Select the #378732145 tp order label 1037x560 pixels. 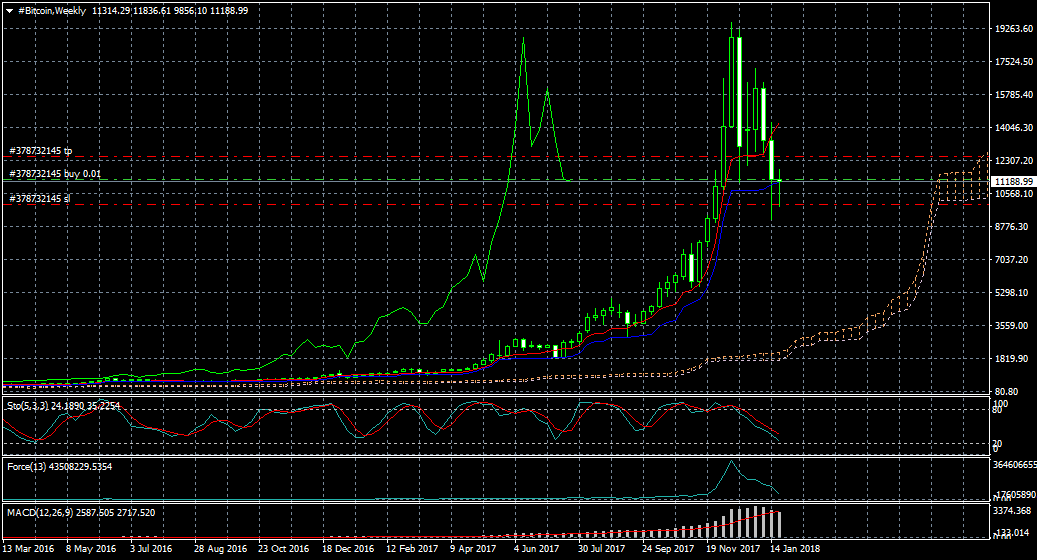[x=40, y=151]
